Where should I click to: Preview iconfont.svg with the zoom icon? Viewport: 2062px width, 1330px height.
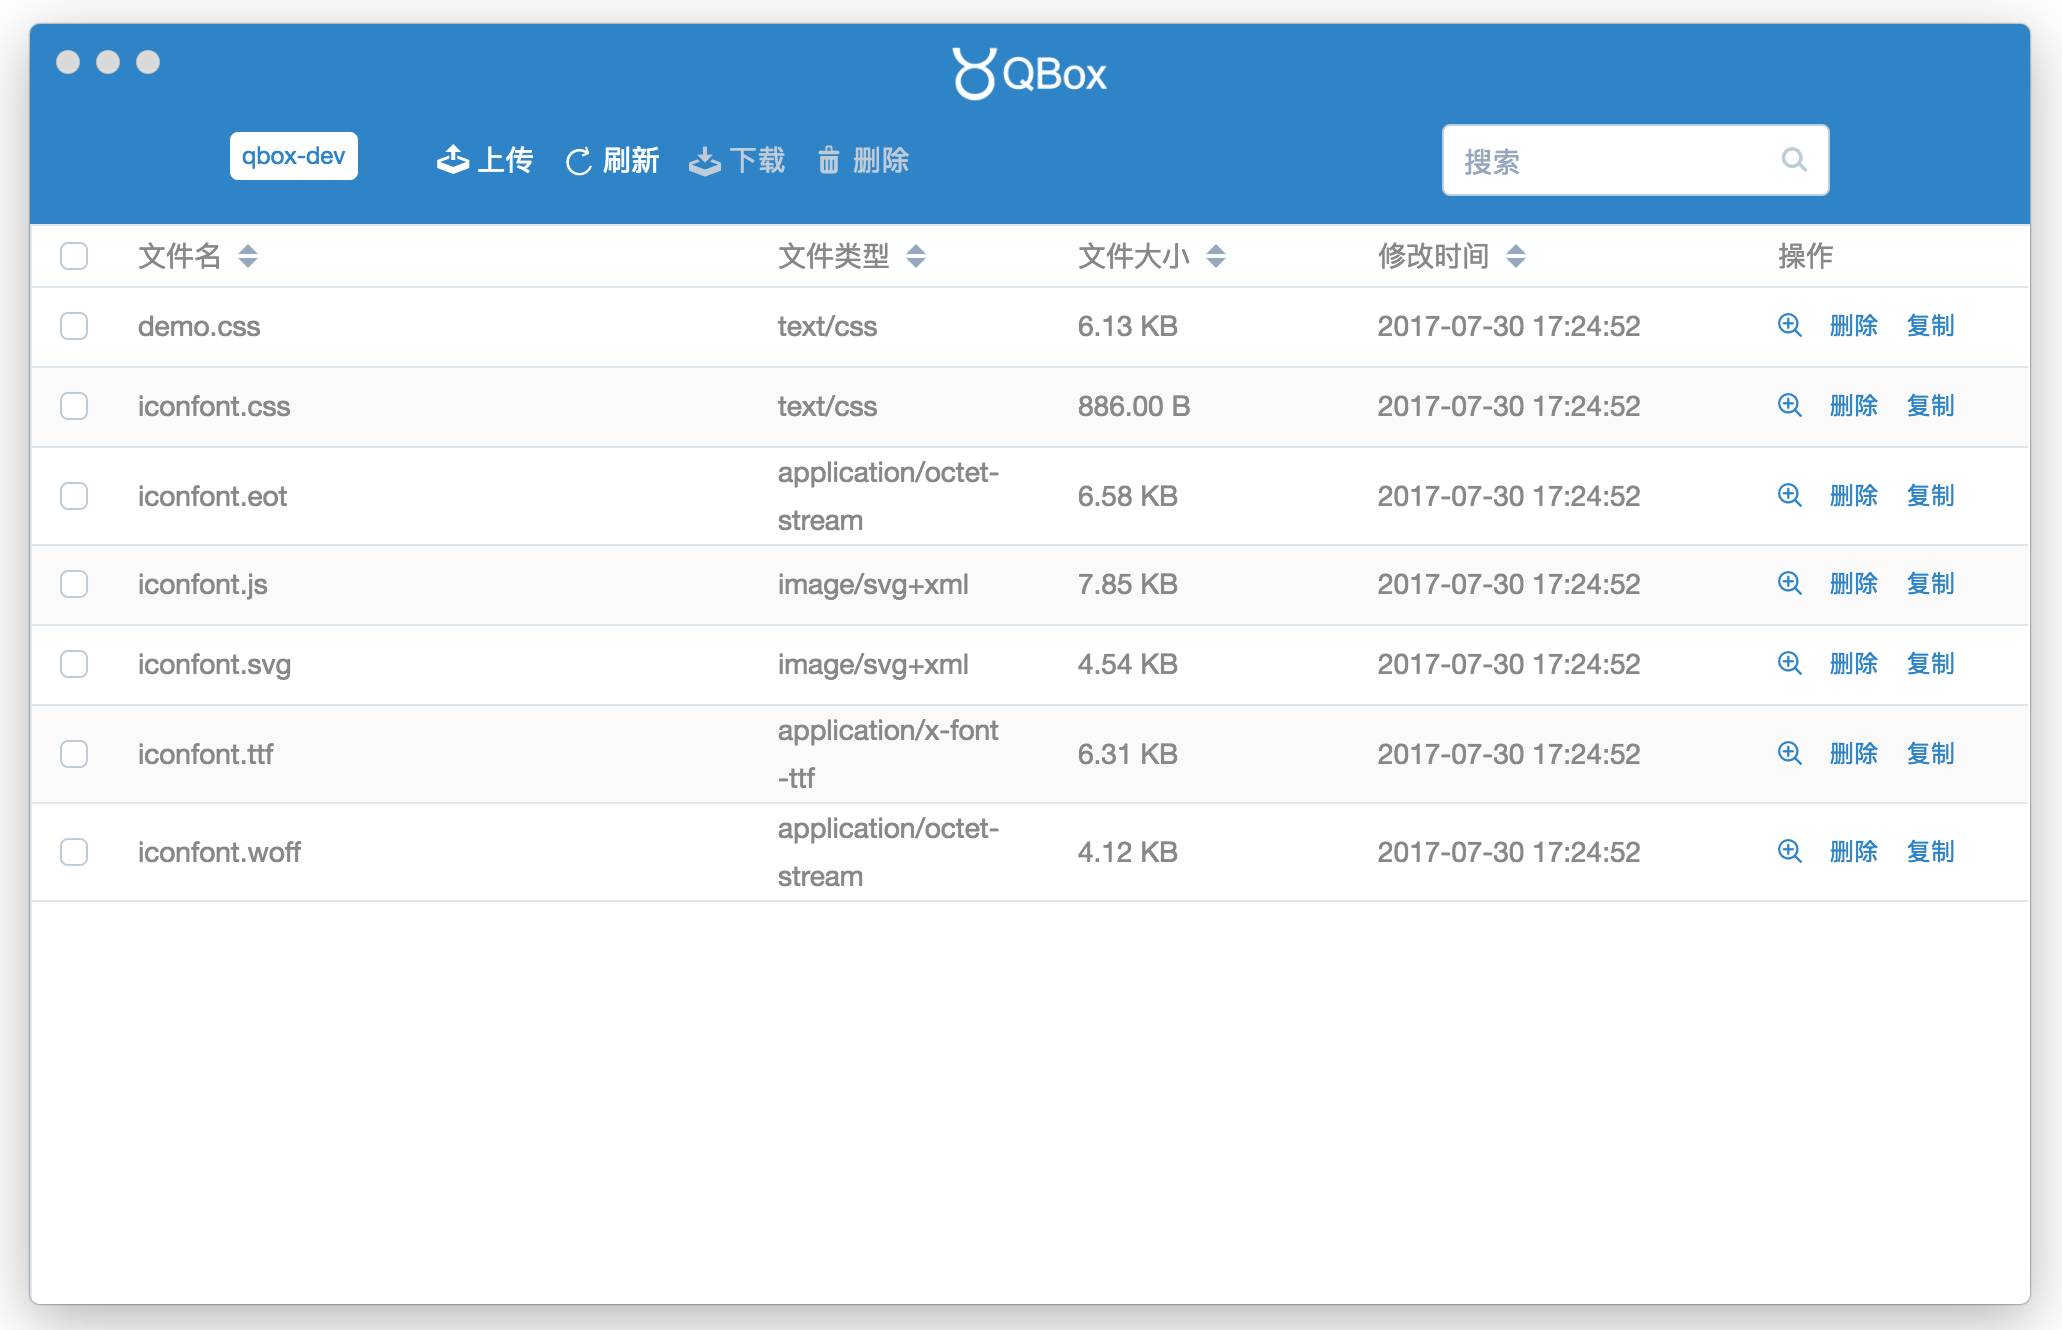[1789, 663]
